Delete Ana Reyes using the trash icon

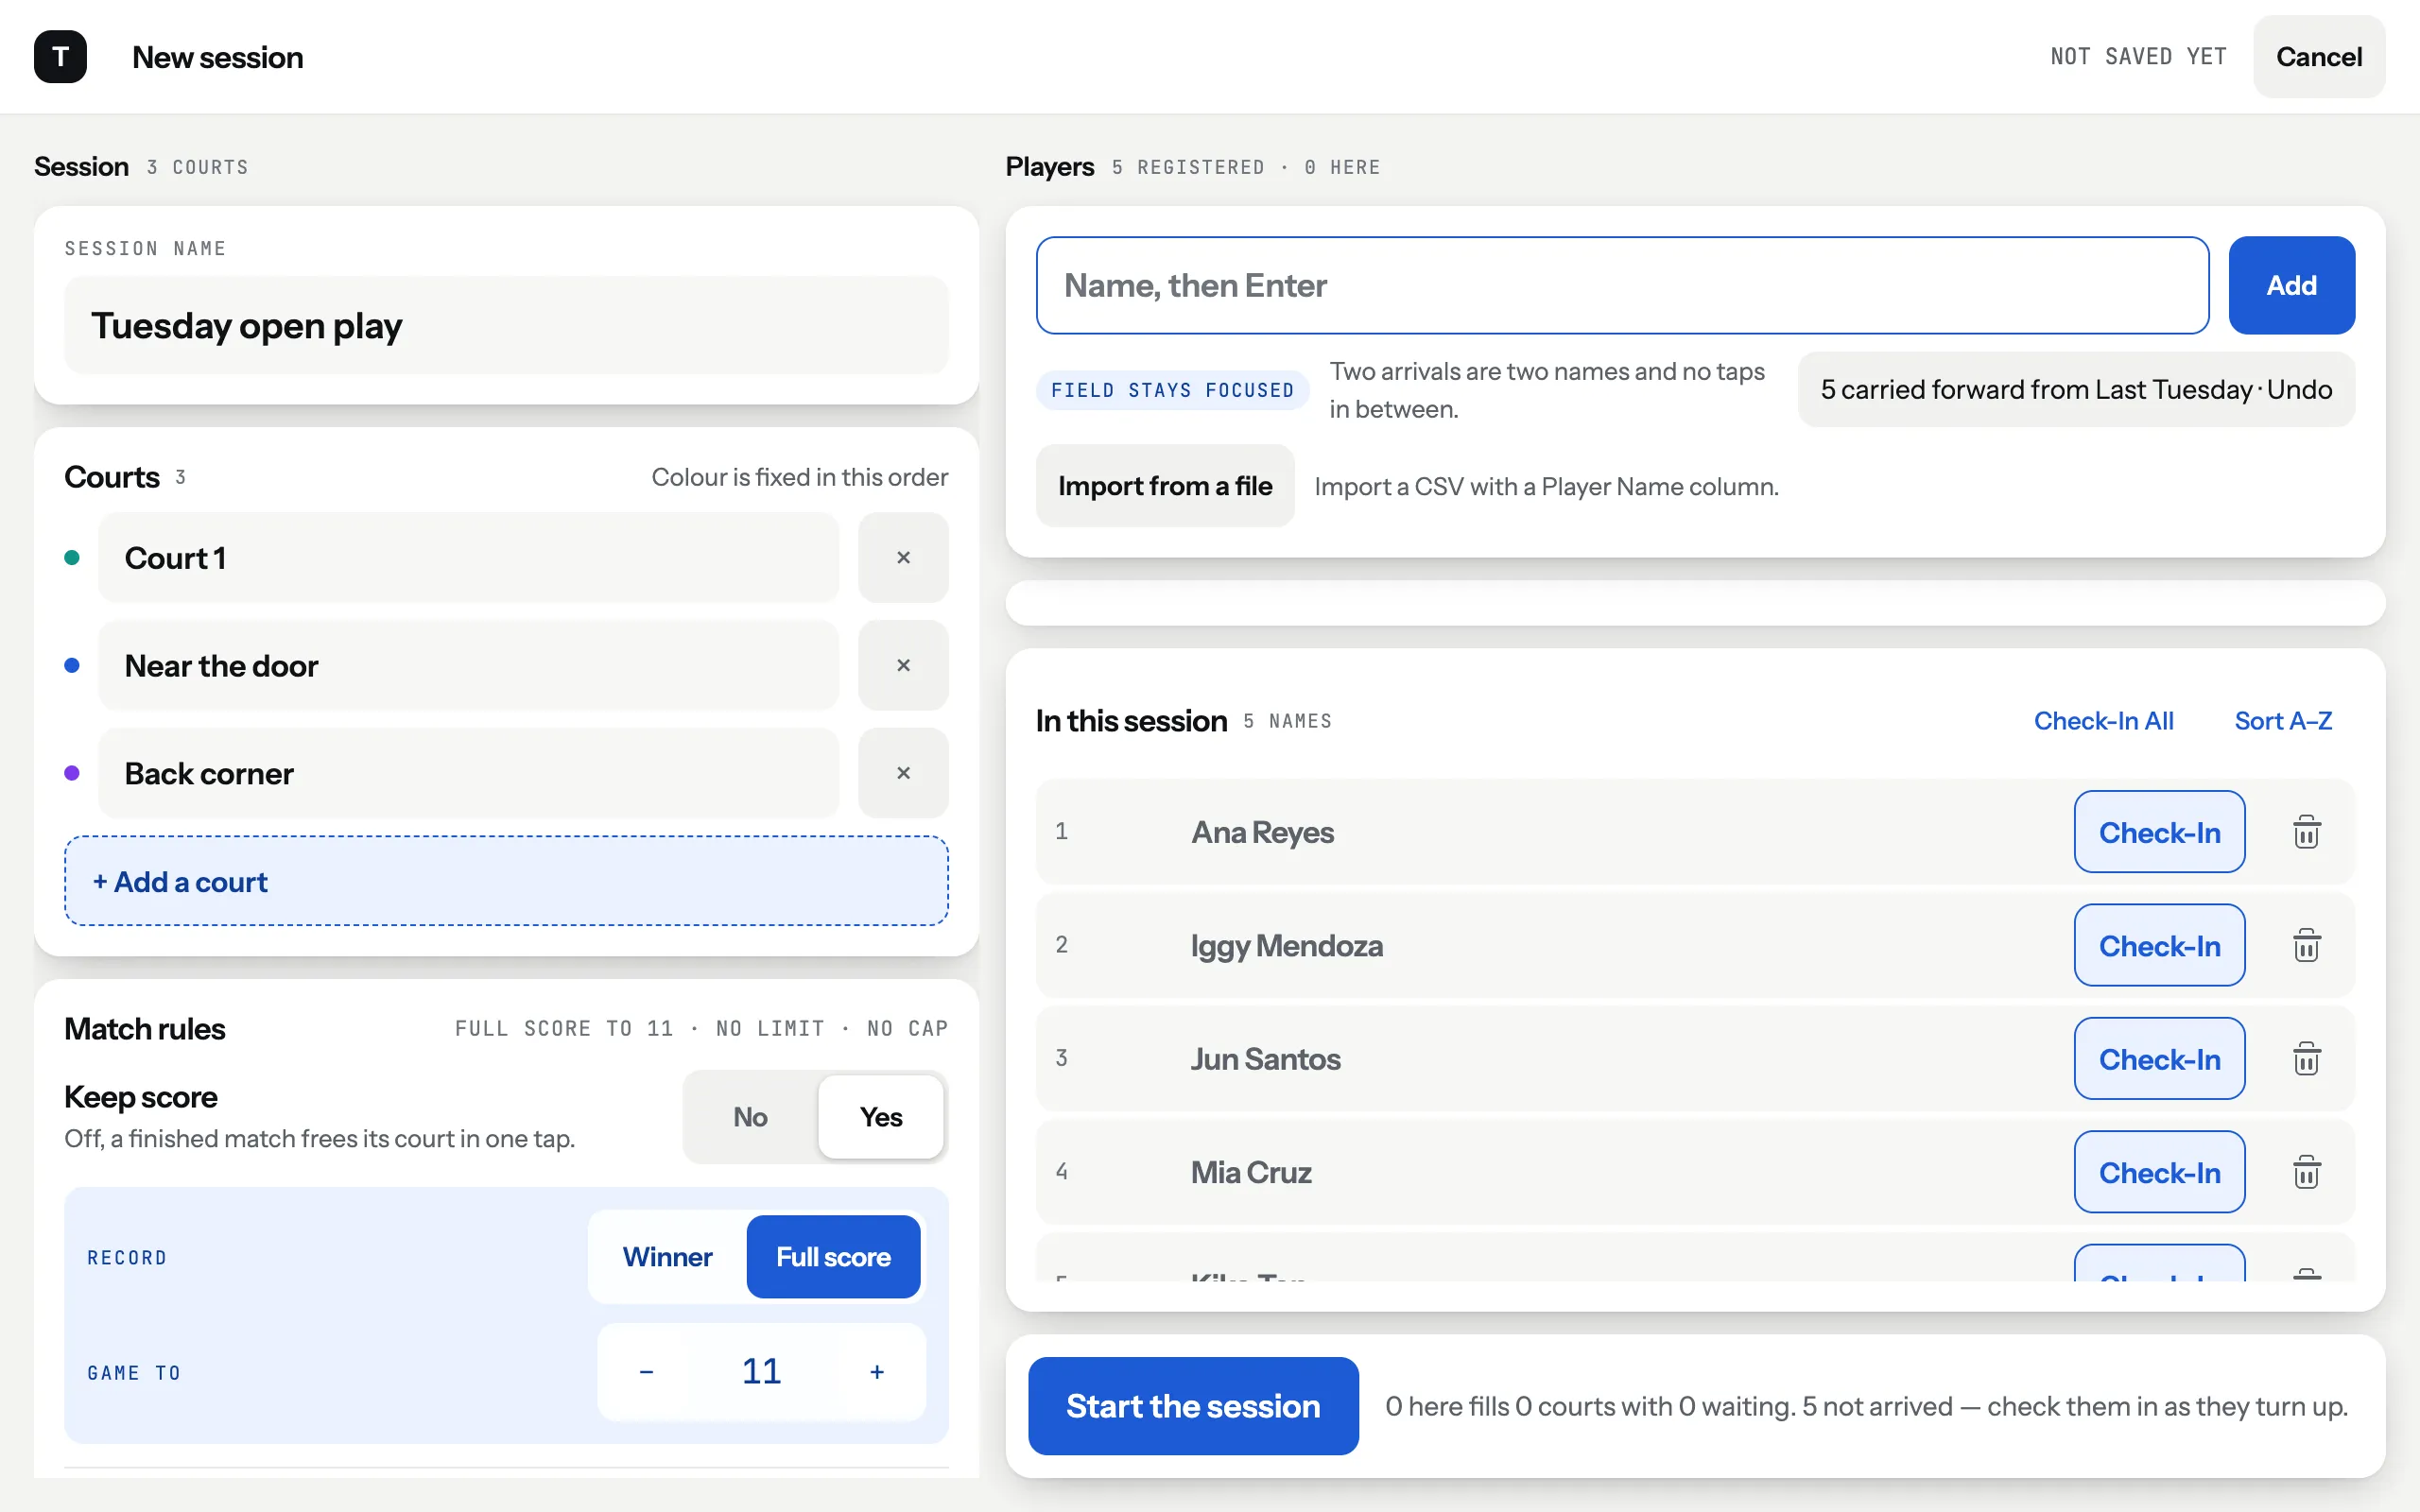2306,832
